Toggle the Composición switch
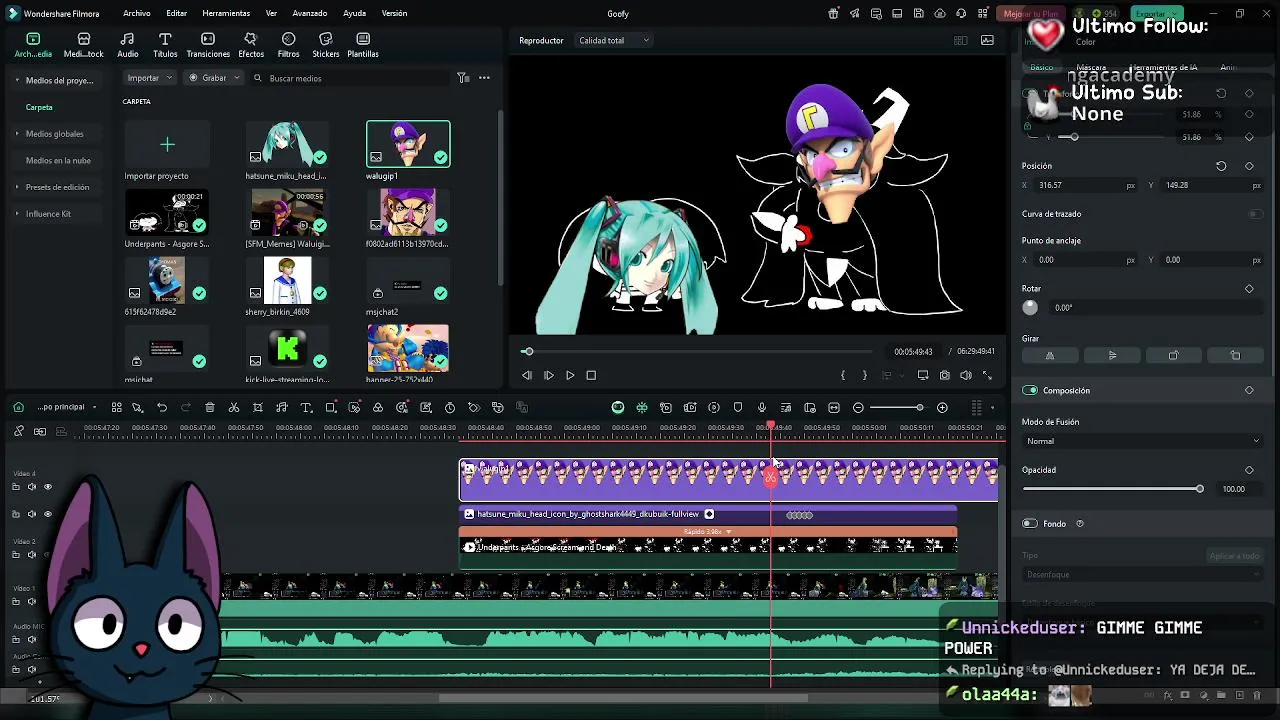Image resolution: width=1280 pixels, height=720 pixels. pos(1030,390)
